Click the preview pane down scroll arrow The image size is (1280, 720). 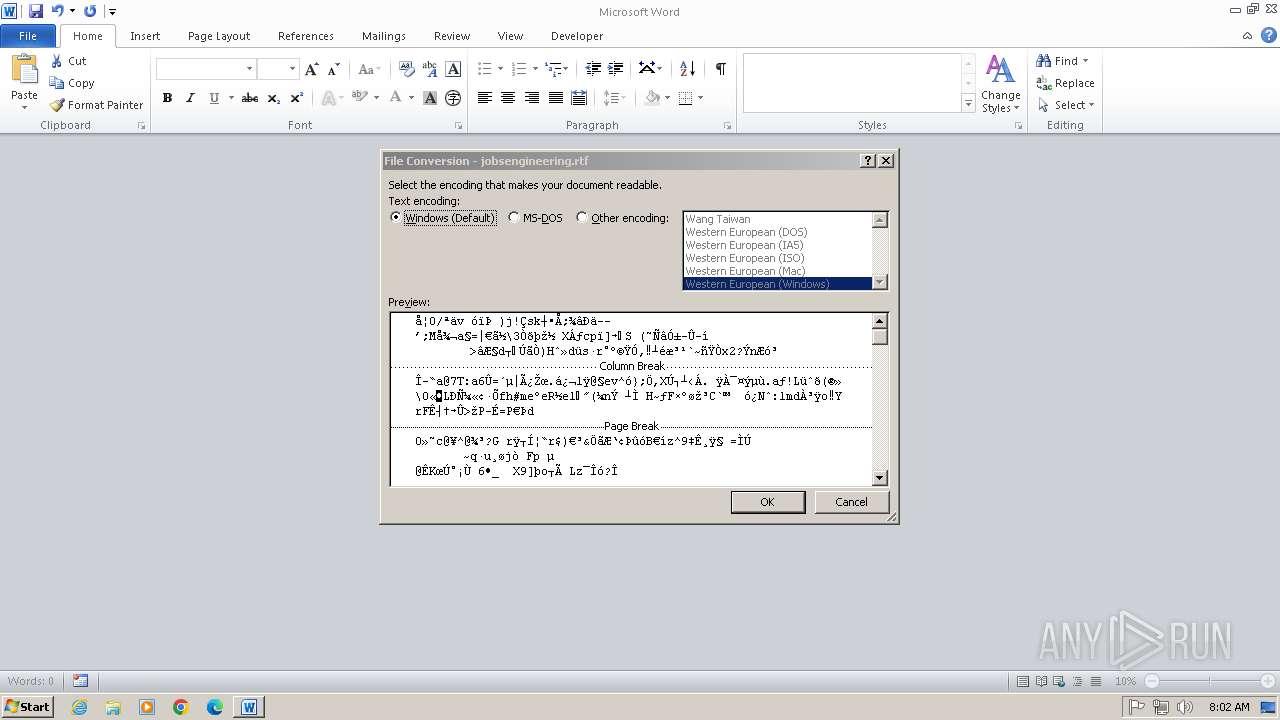(880, 478)
